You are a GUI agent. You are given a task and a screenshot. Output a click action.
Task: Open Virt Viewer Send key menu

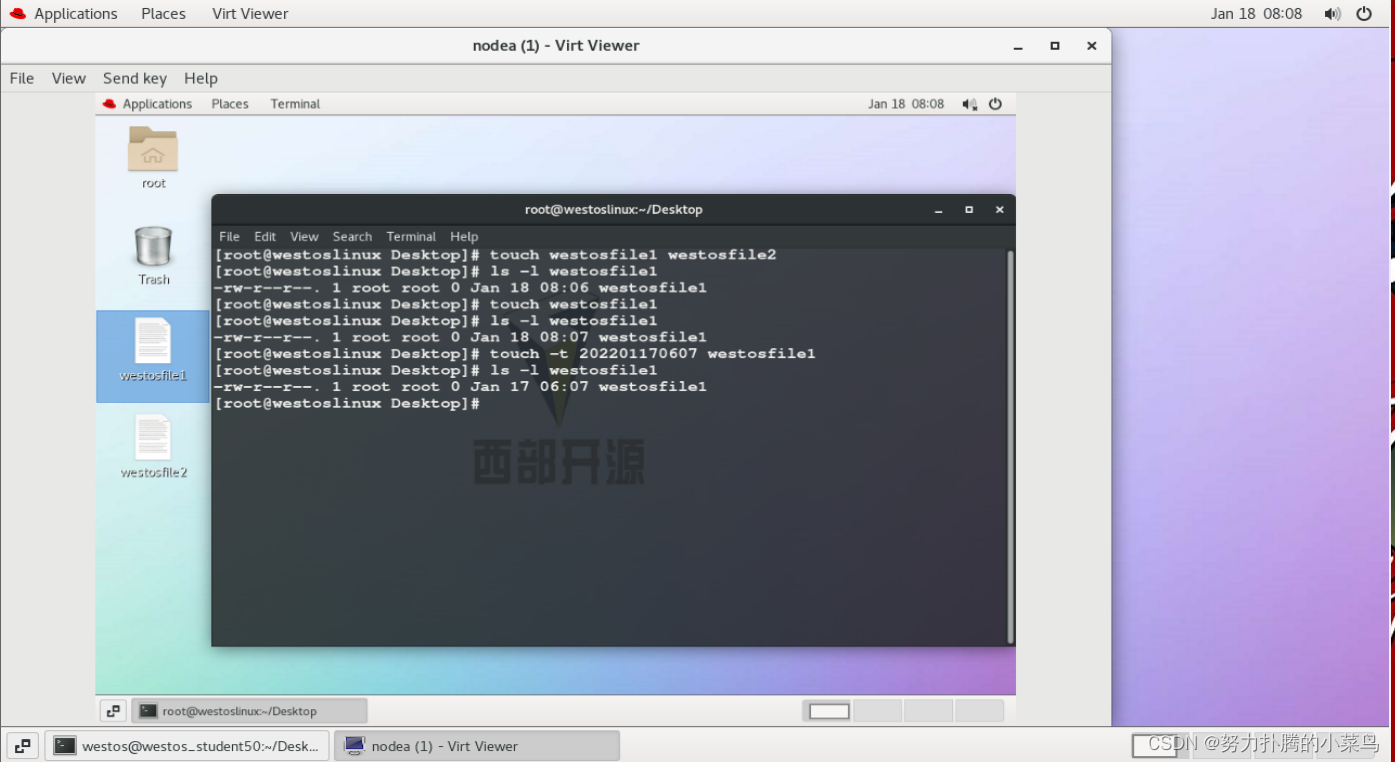(135, 78)
